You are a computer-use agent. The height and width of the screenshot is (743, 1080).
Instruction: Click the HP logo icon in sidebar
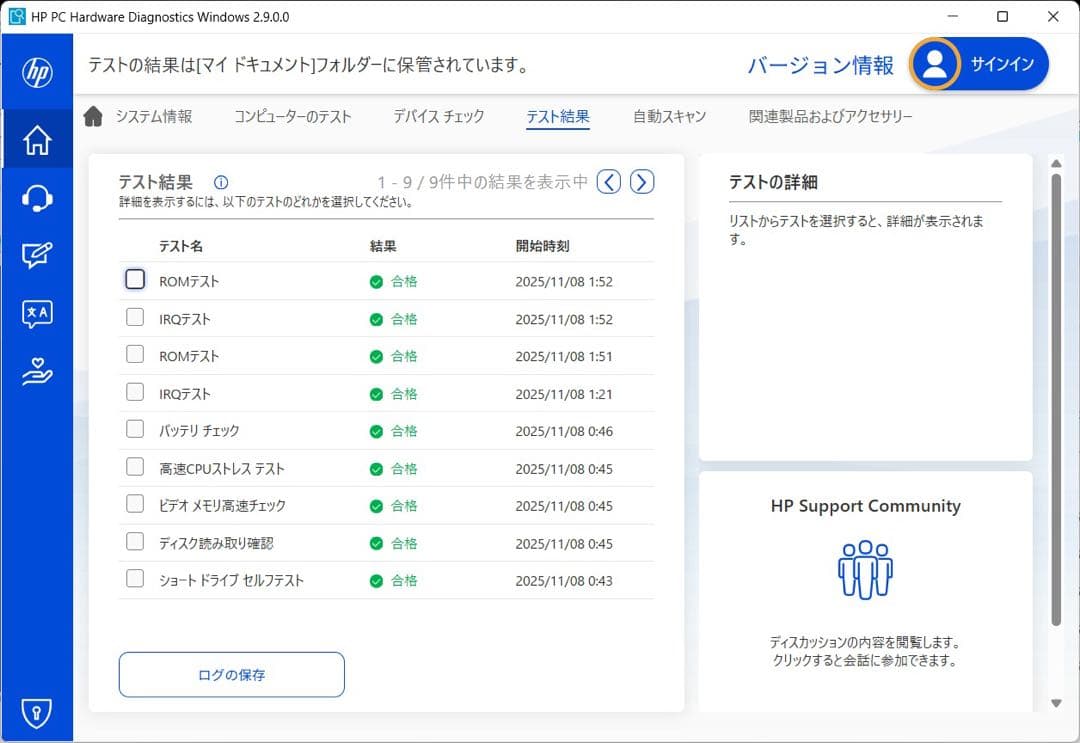tap(37, 72)
